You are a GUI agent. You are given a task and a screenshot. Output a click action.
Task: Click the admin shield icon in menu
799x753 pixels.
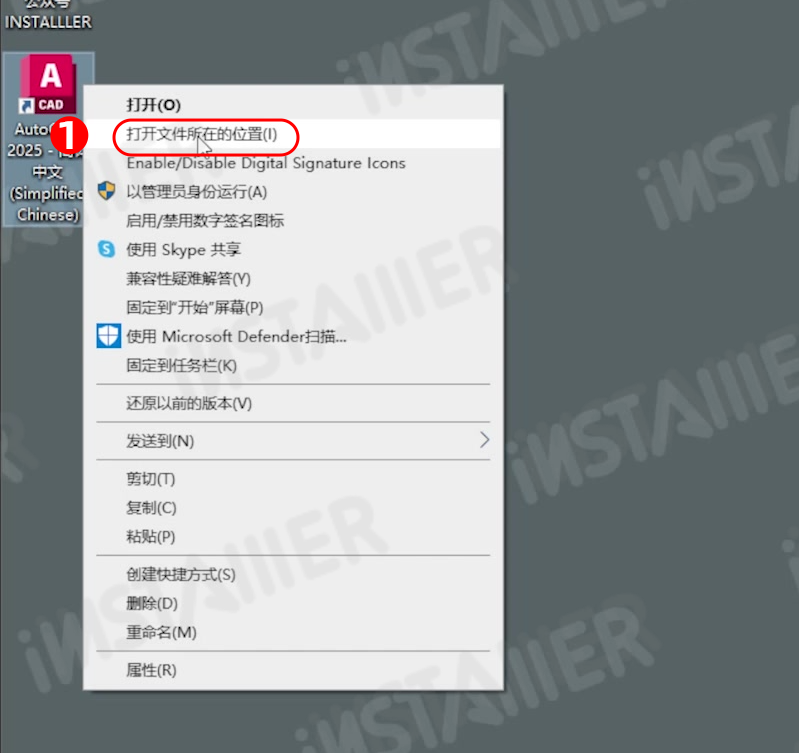click(106, 191)
